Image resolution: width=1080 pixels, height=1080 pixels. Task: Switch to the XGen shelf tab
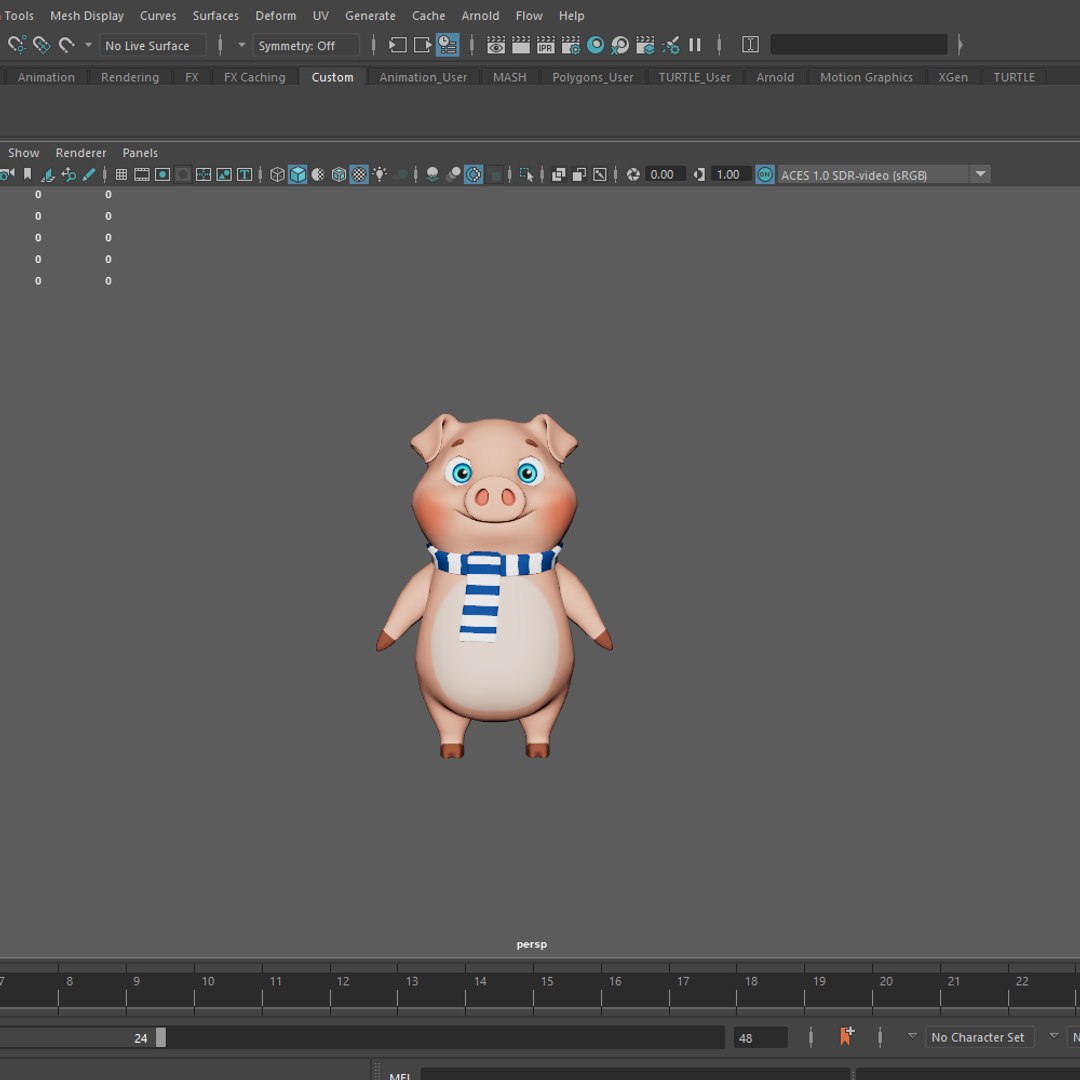point(953,77)
